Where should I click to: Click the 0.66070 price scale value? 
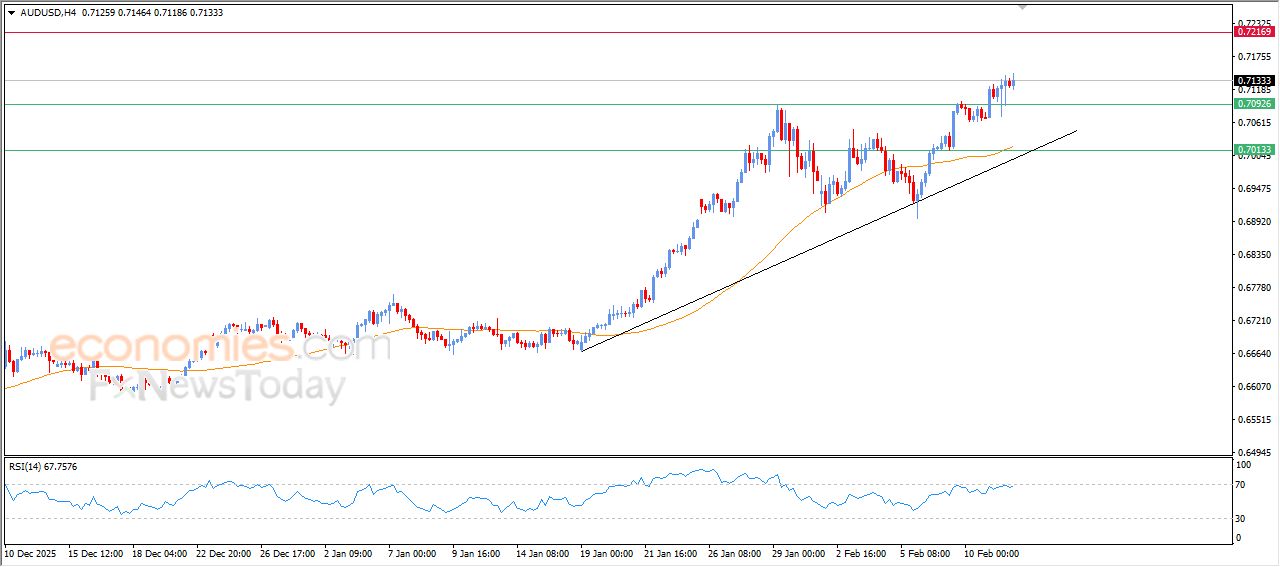tap(1254, 386)
